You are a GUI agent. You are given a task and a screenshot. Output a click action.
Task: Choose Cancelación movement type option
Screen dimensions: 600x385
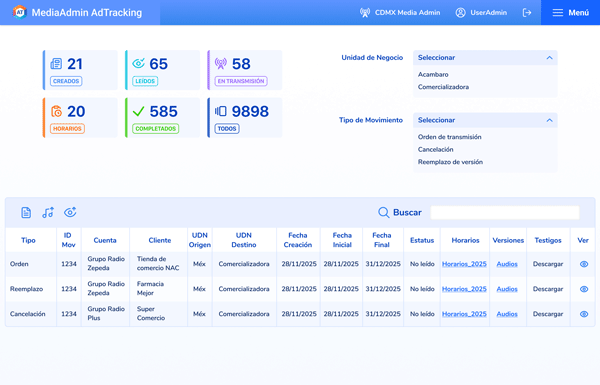tap(435, 150)
